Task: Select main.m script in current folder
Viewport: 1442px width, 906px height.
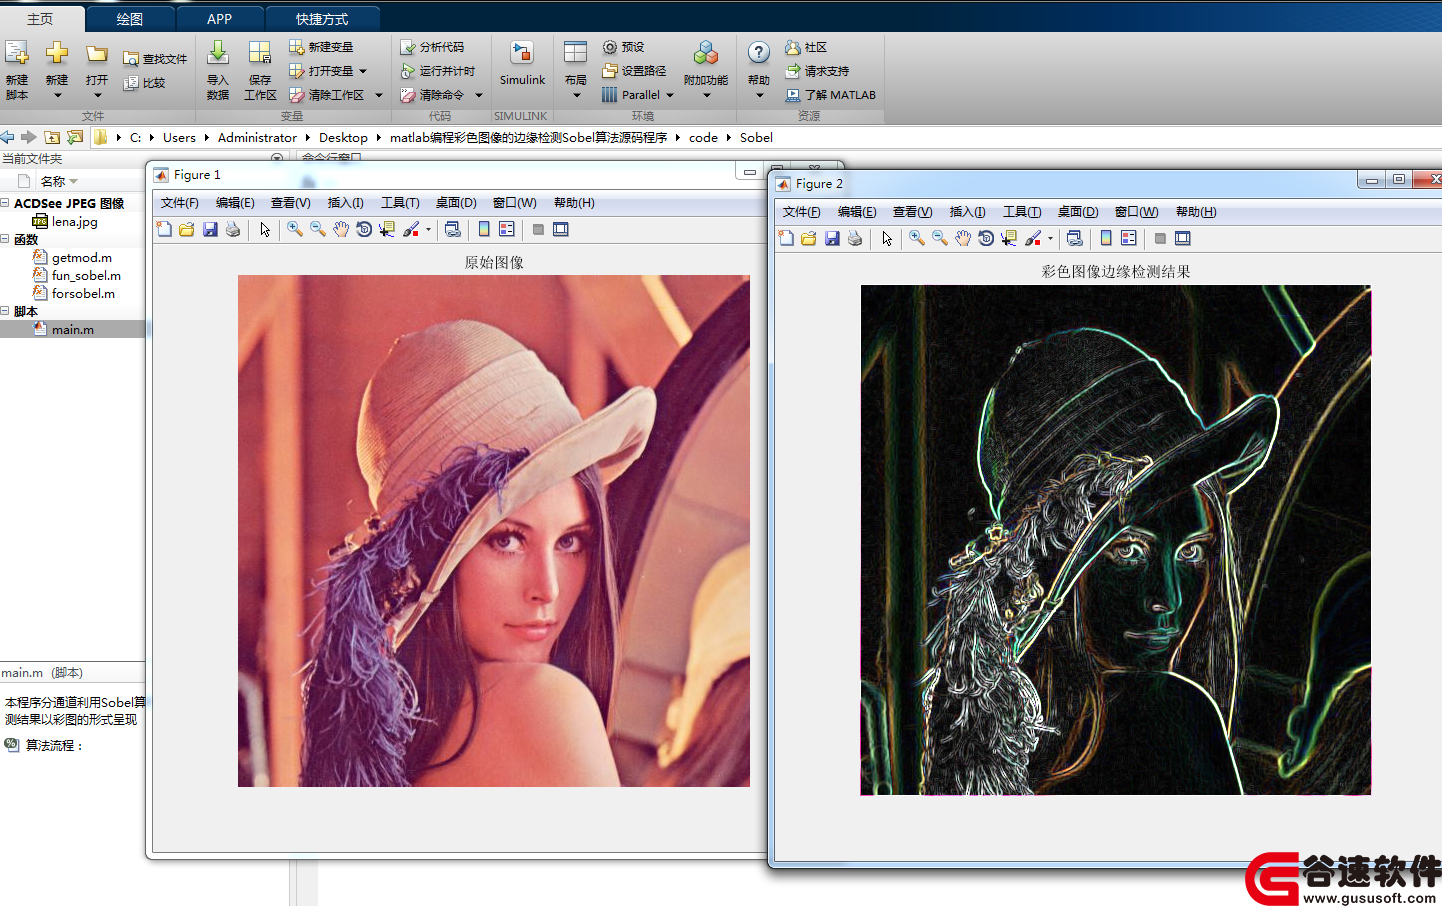Action: [73, 329]
